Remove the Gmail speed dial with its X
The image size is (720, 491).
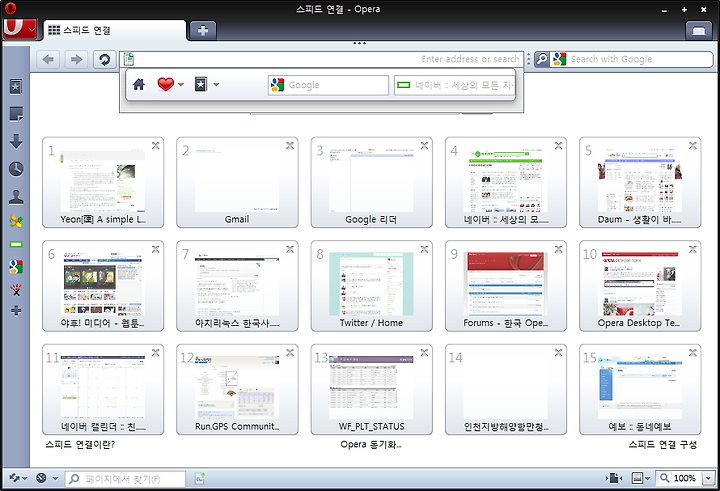click(x=290, y=146)
